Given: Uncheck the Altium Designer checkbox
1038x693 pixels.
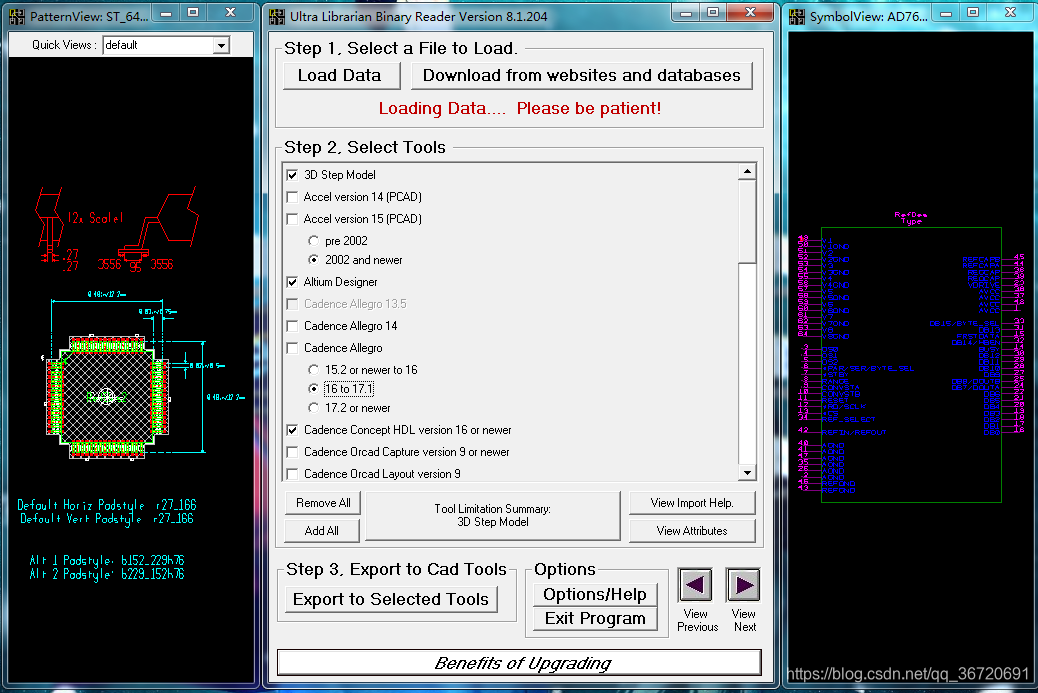Looking at the screenshot, I should pos(293,282).
